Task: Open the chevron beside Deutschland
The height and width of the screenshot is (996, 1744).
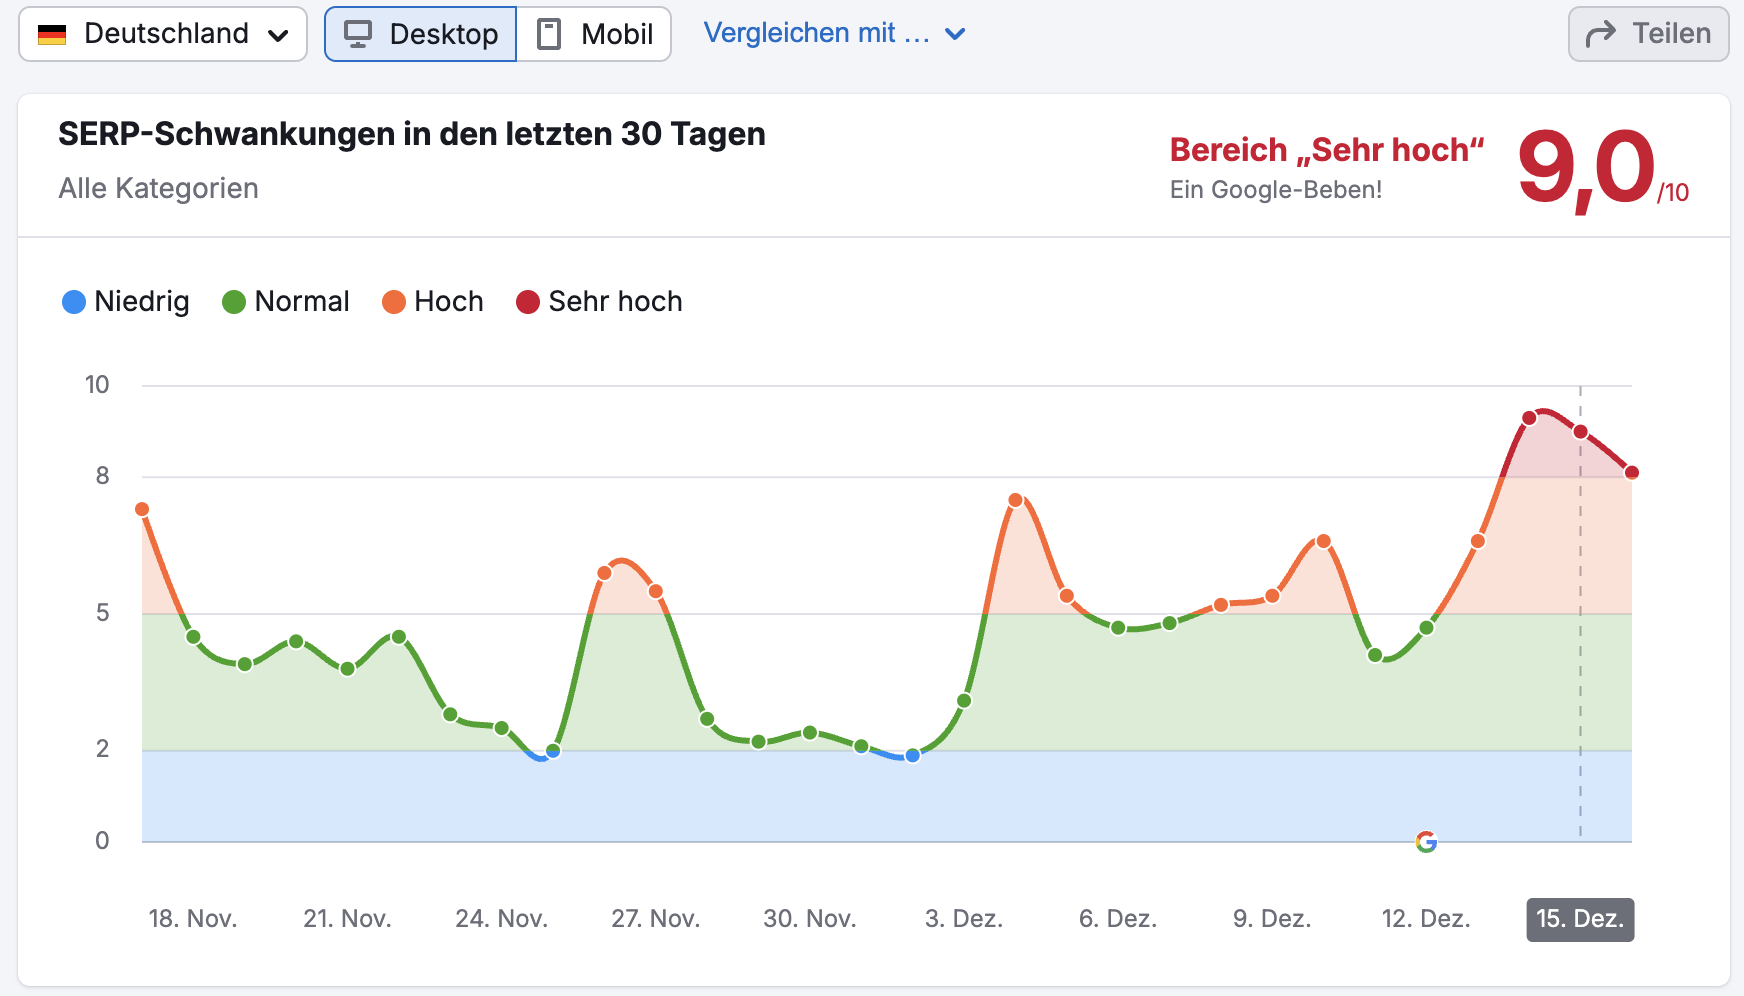Action: [x=280, y=33]
